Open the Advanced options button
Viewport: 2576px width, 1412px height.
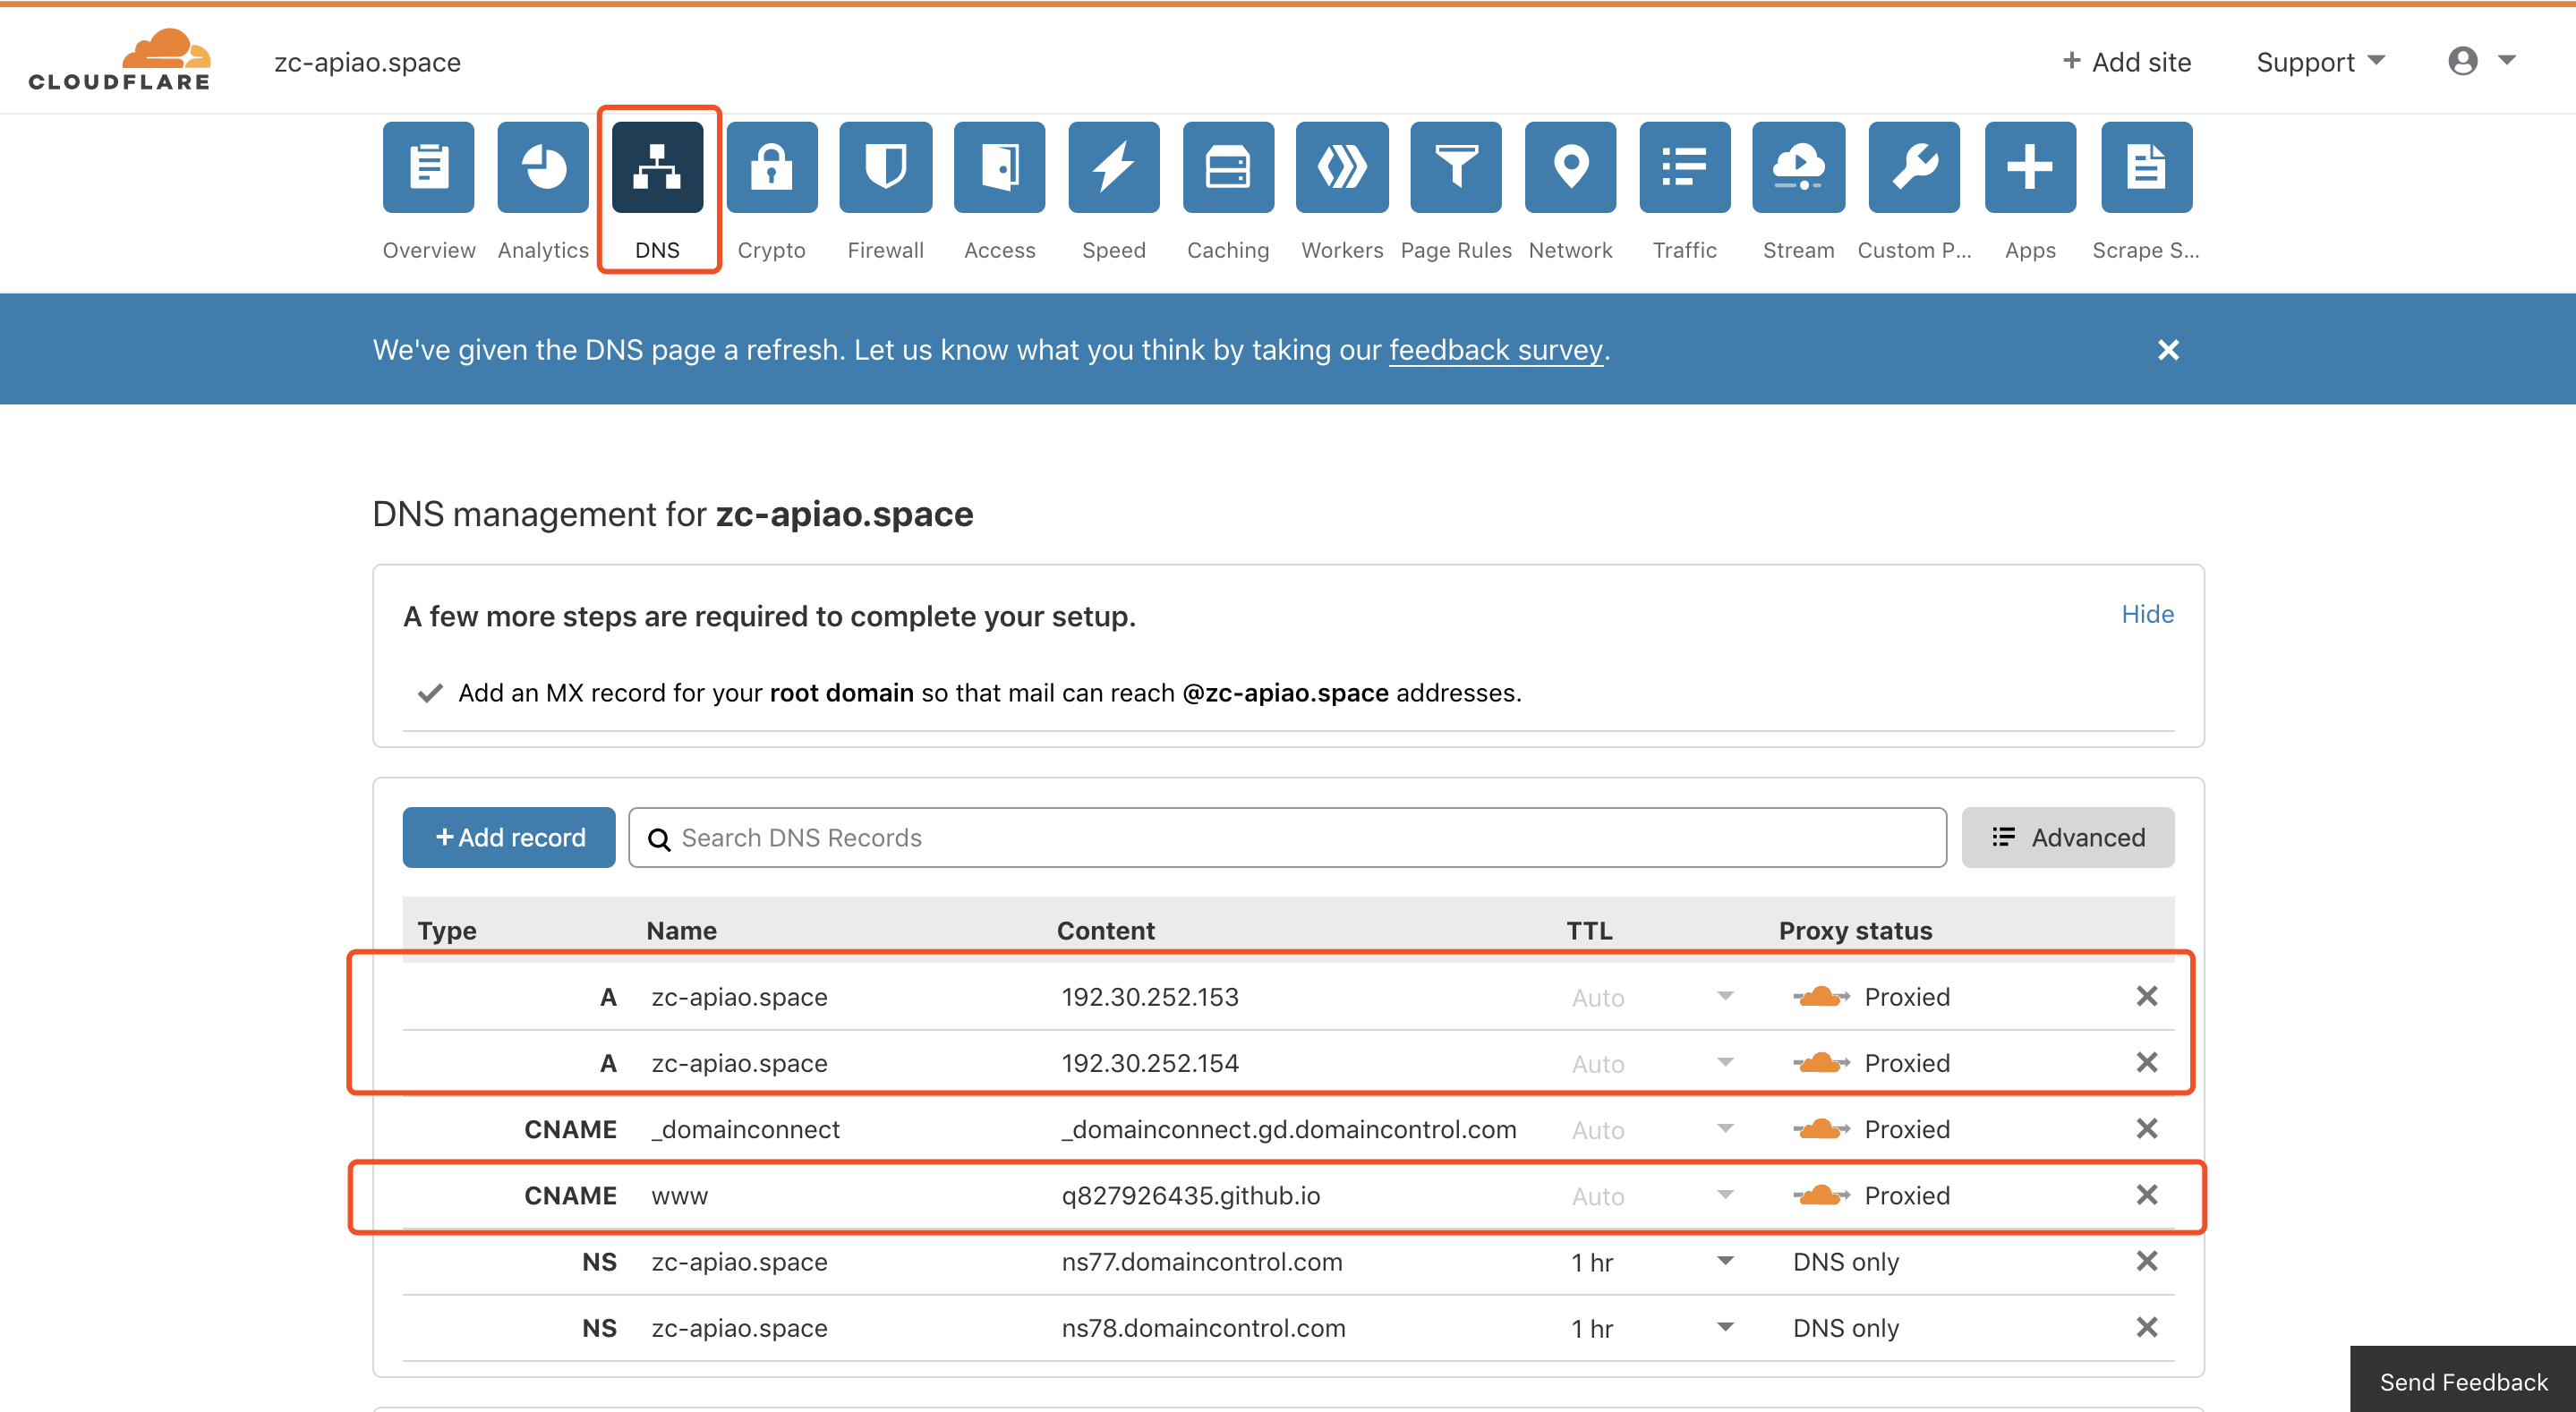click(2067, 837)
